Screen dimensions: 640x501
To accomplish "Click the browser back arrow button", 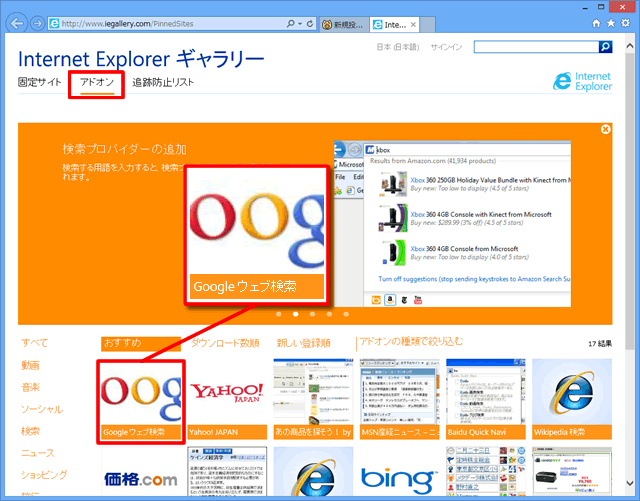I will click(x=16, y=22).
